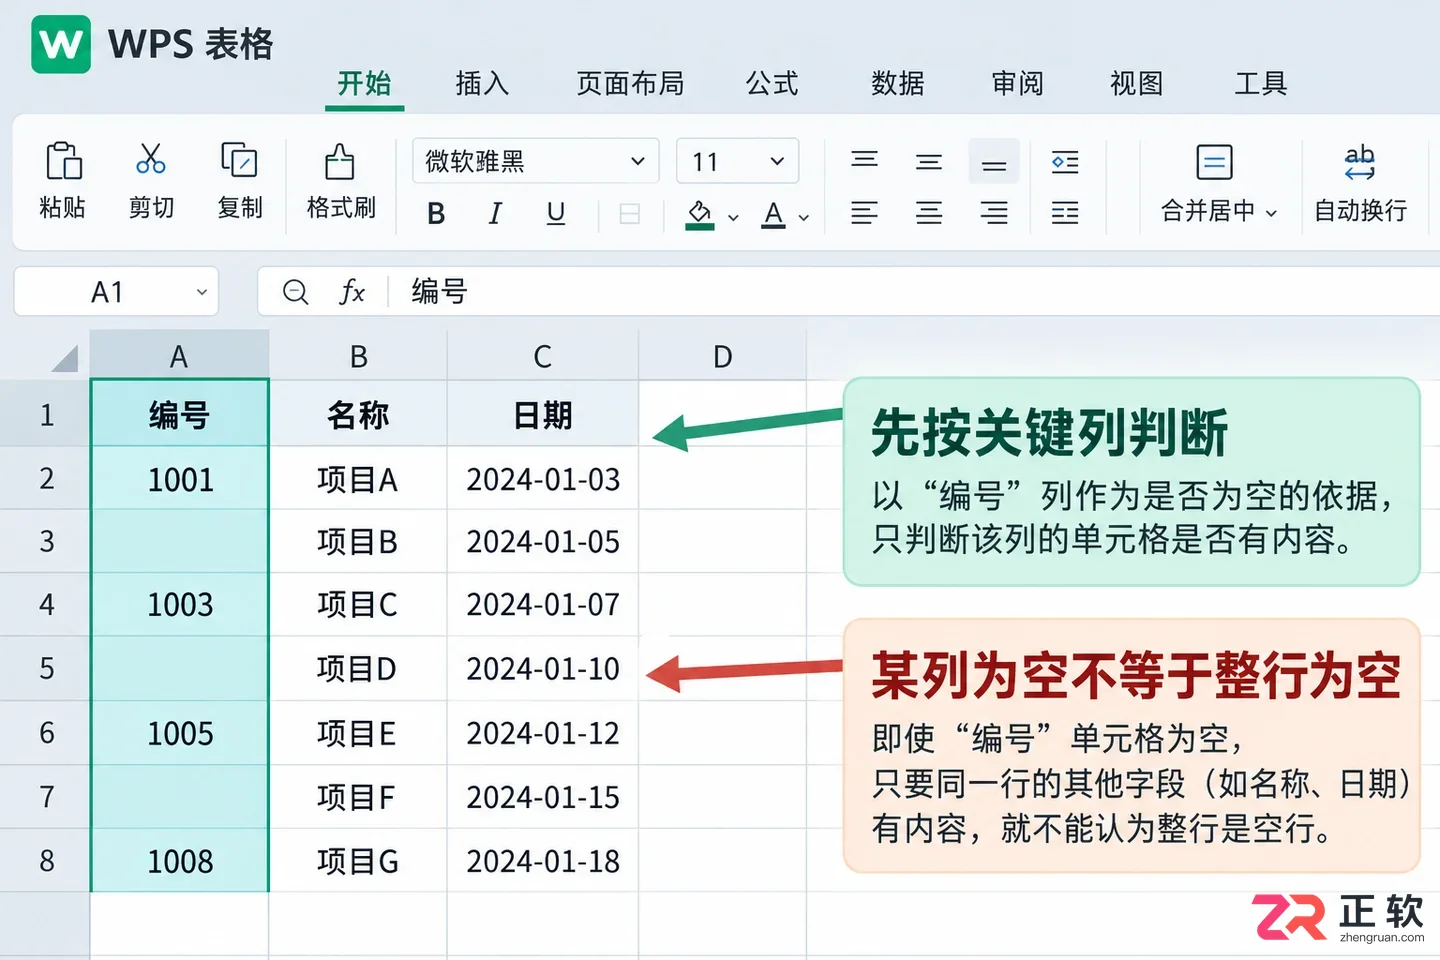Apply the fill color paint bucket
The width and height of the screenshot is (1440, 960).
(x=700, y=214)
